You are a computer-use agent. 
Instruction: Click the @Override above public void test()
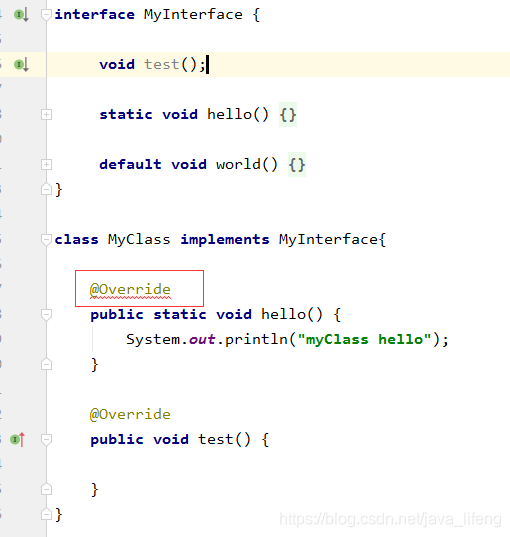[130, 414]
